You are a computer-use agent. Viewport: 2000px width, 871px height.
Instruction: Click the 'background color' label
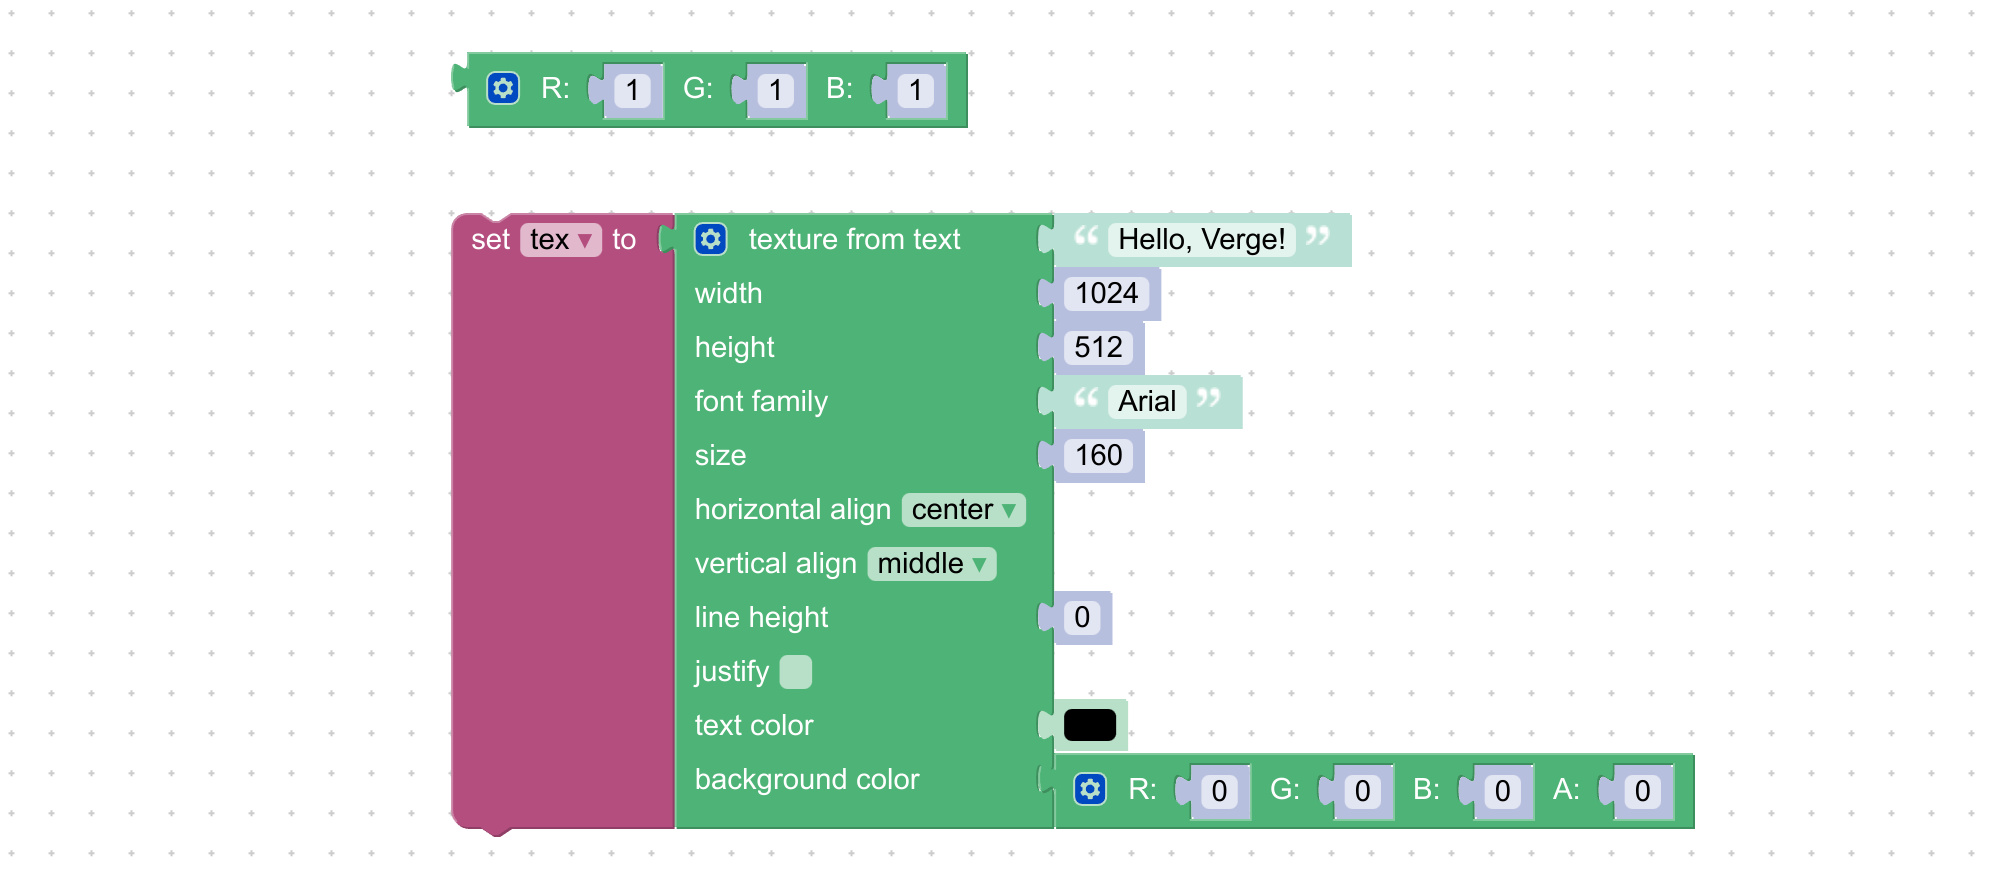[x=807, y=779]
